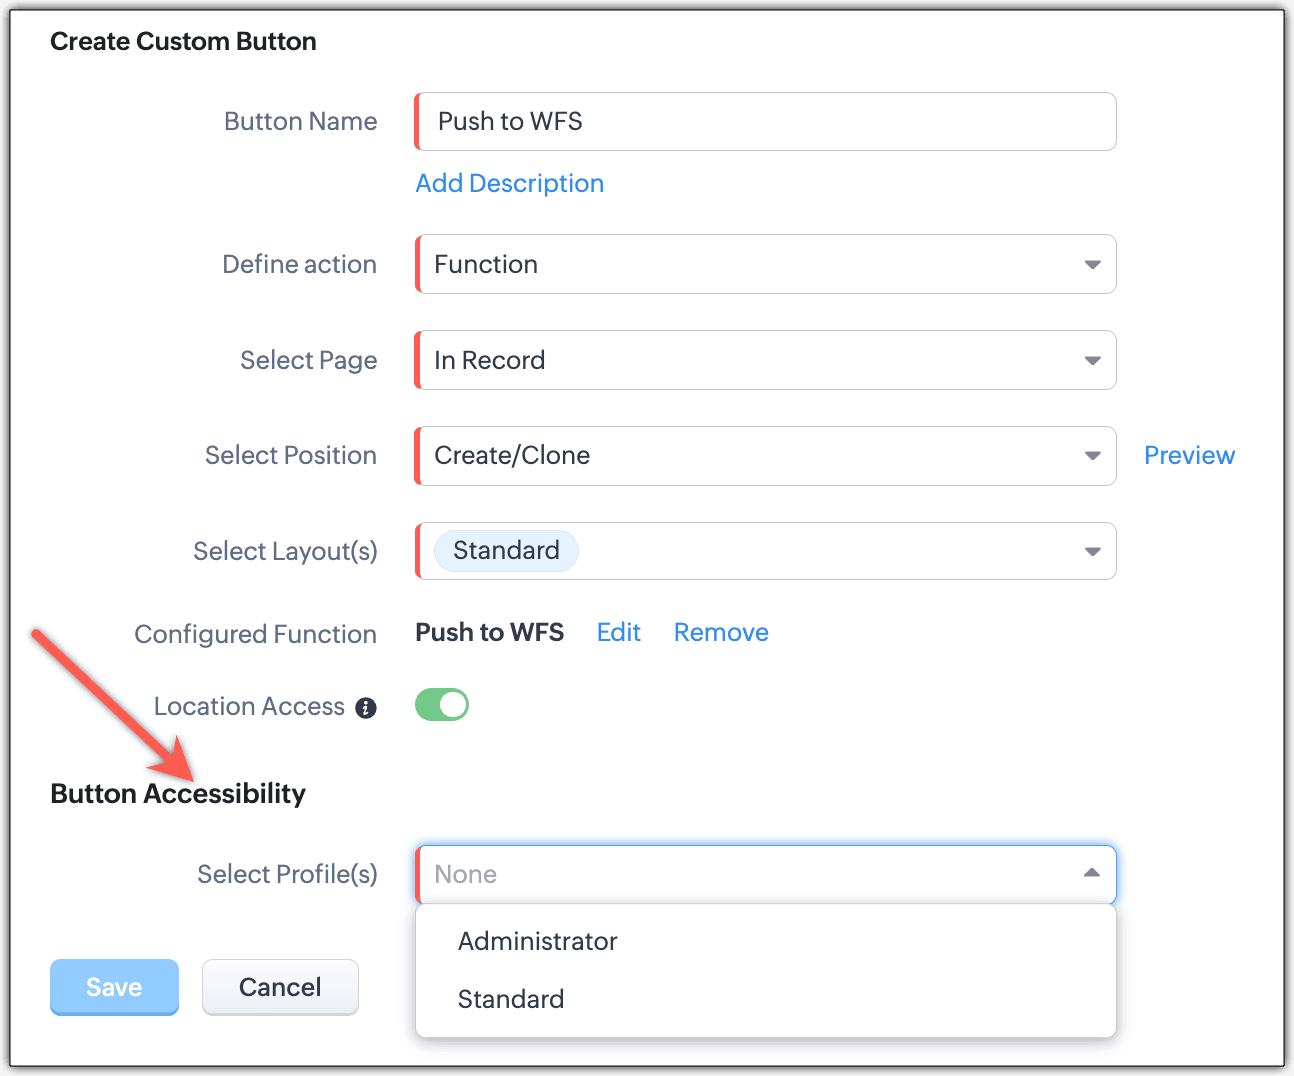Toggle the Location Access switch off
Viewport: 1294px width, 1076px height.
pyautogui.click(x=442, y=705)
